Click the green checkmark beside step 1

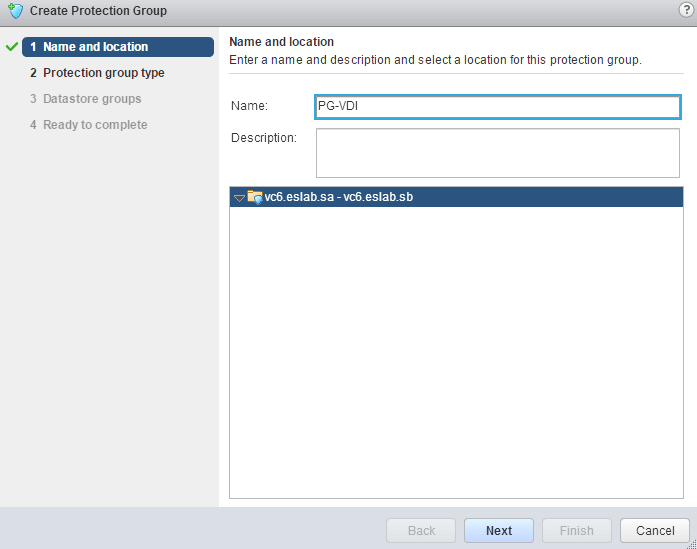12,47
